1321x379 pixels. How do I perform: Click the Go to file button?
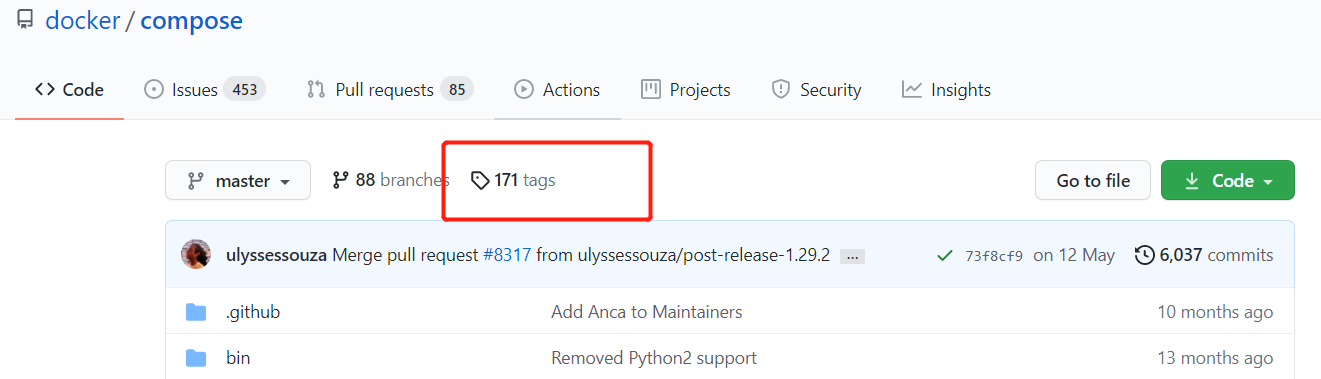tap(1093, 181)
